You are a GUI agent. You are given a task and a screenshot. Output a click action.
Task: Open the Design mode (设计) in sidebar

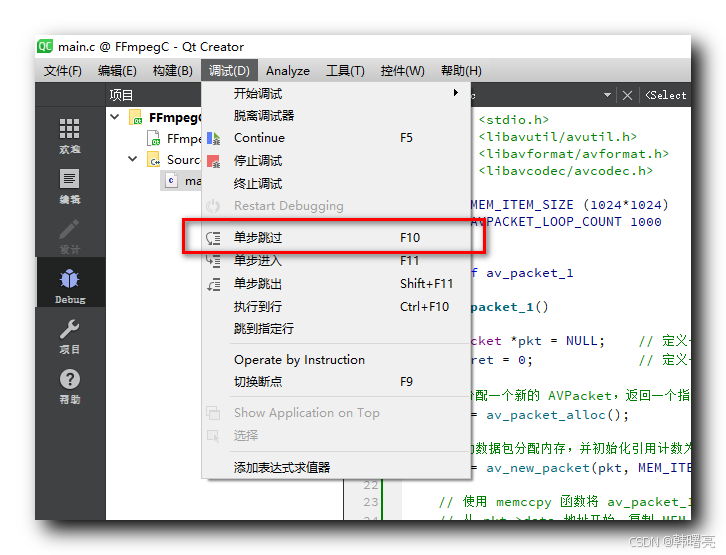(69, 236)
